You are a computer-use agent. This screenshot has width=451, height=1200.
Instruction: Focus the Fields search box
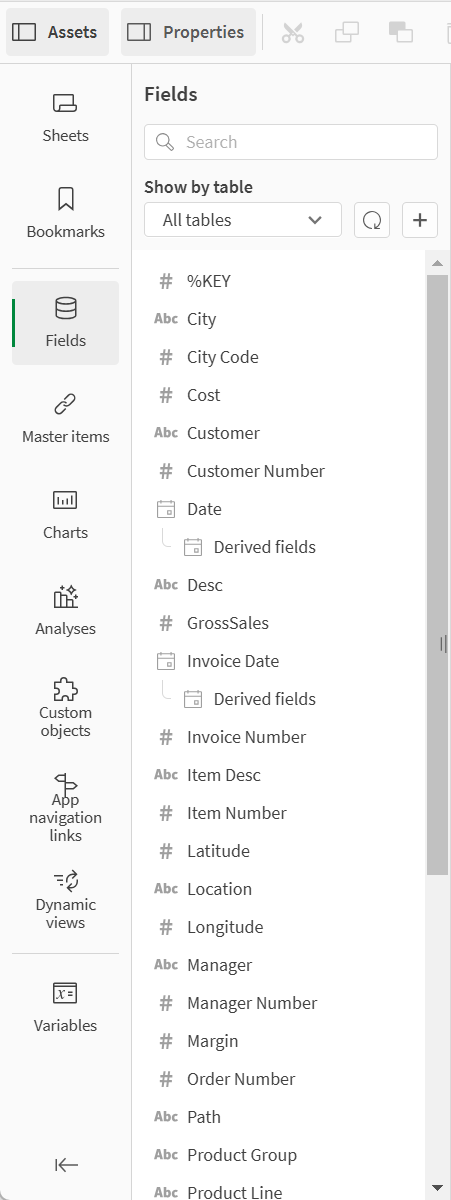[x=291, y=142]
